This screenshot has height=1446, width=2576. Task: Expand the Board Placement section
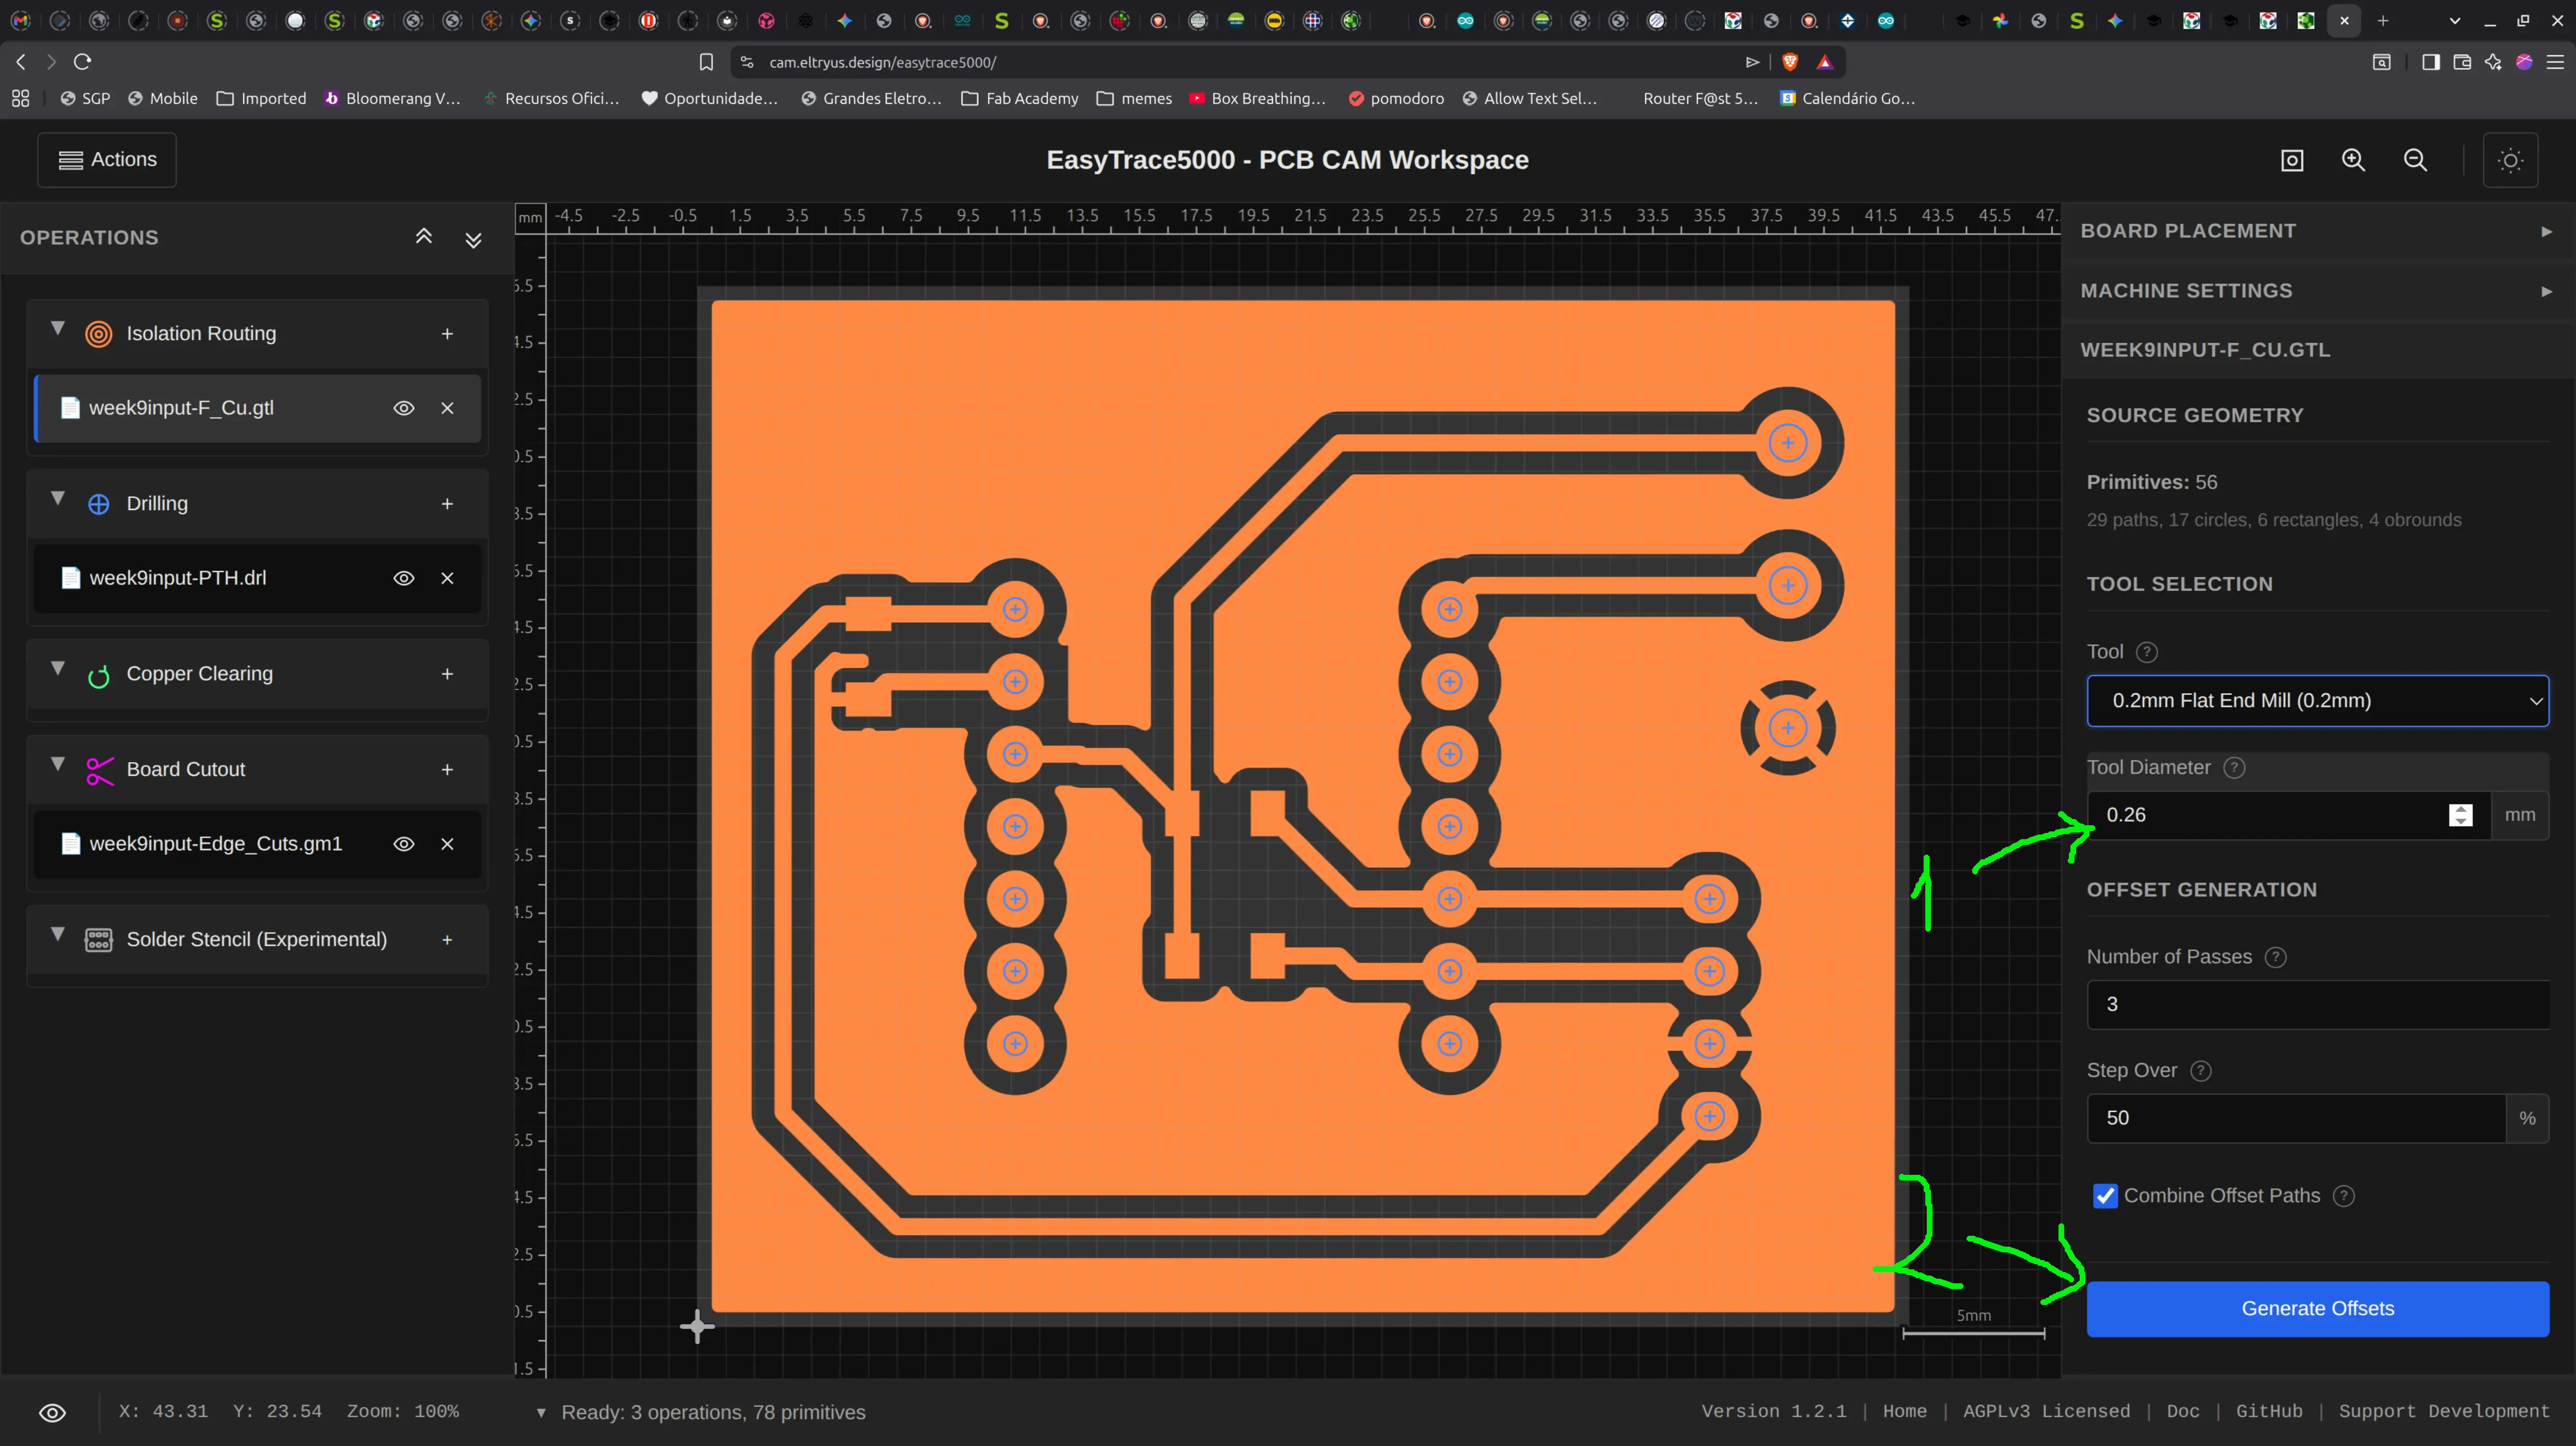[2317, 231]
